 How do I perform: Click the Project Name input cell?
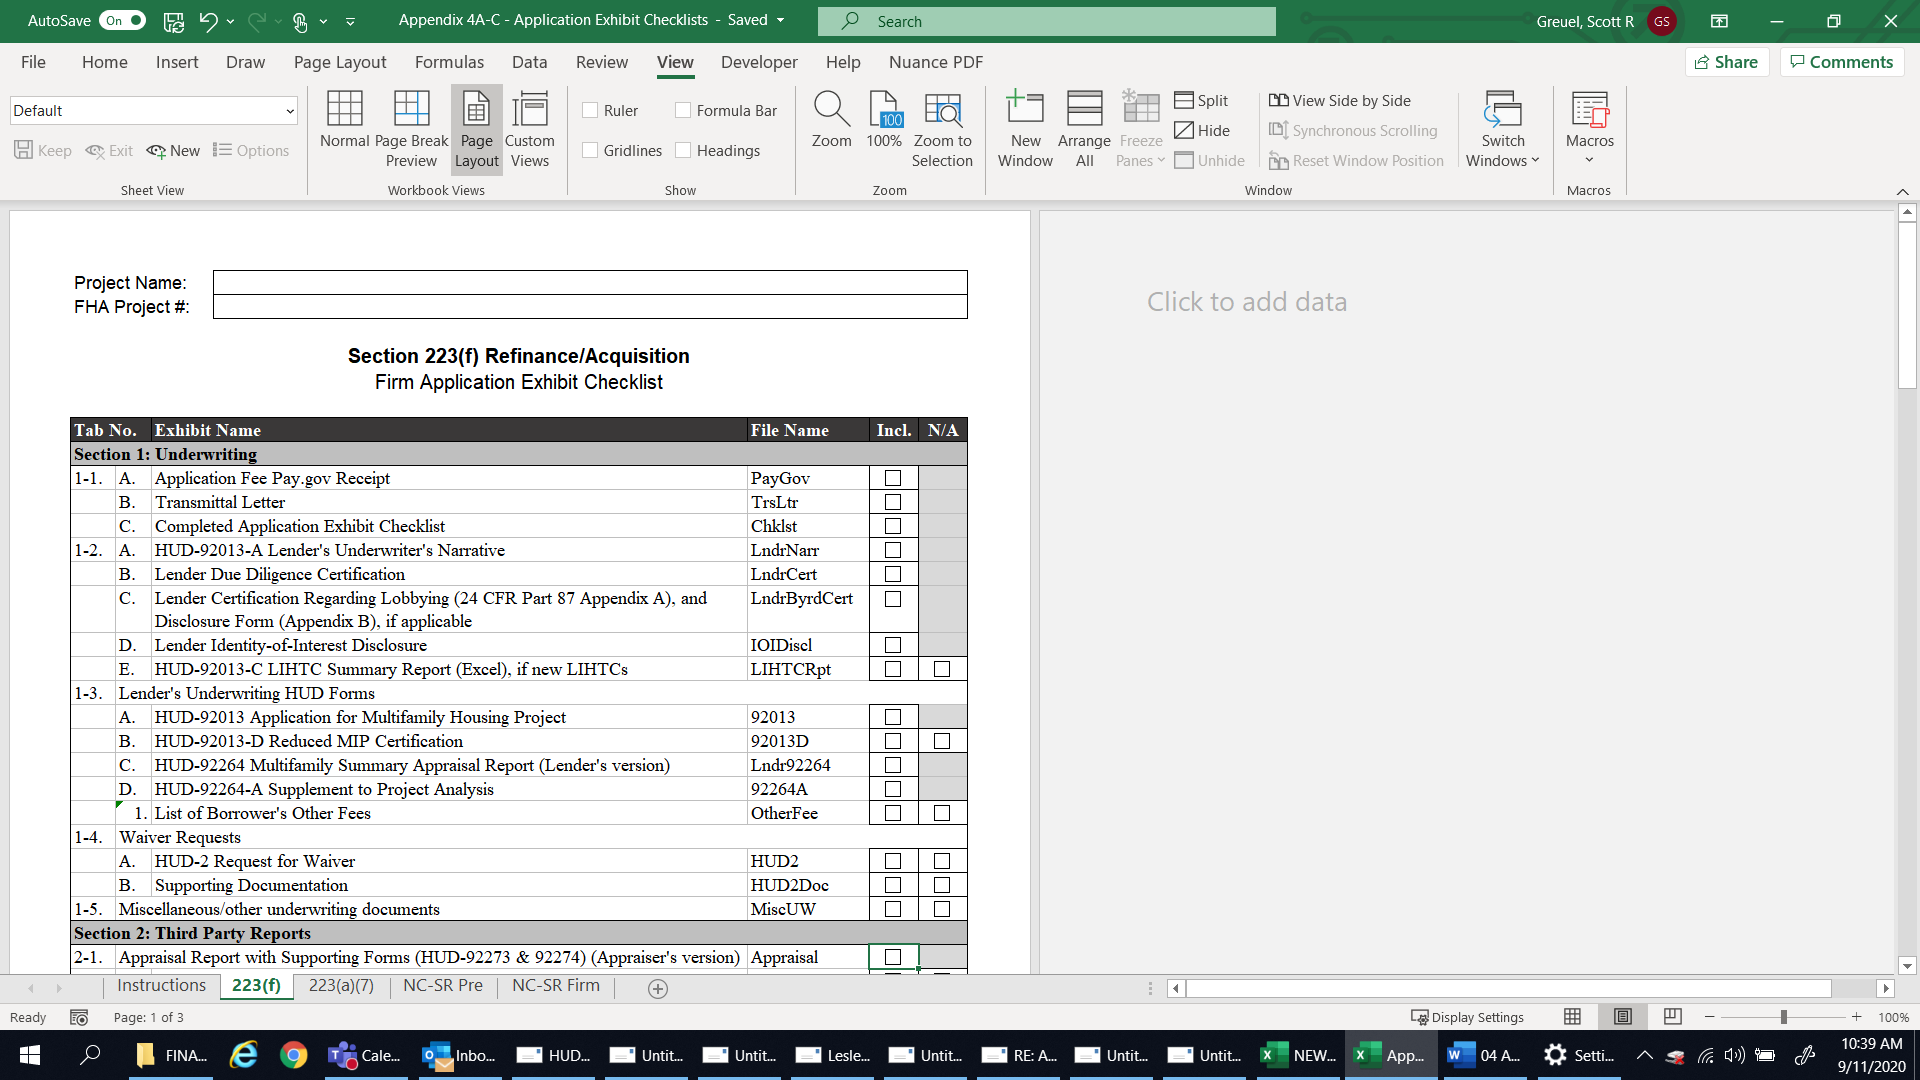click(x=590, y=283)
